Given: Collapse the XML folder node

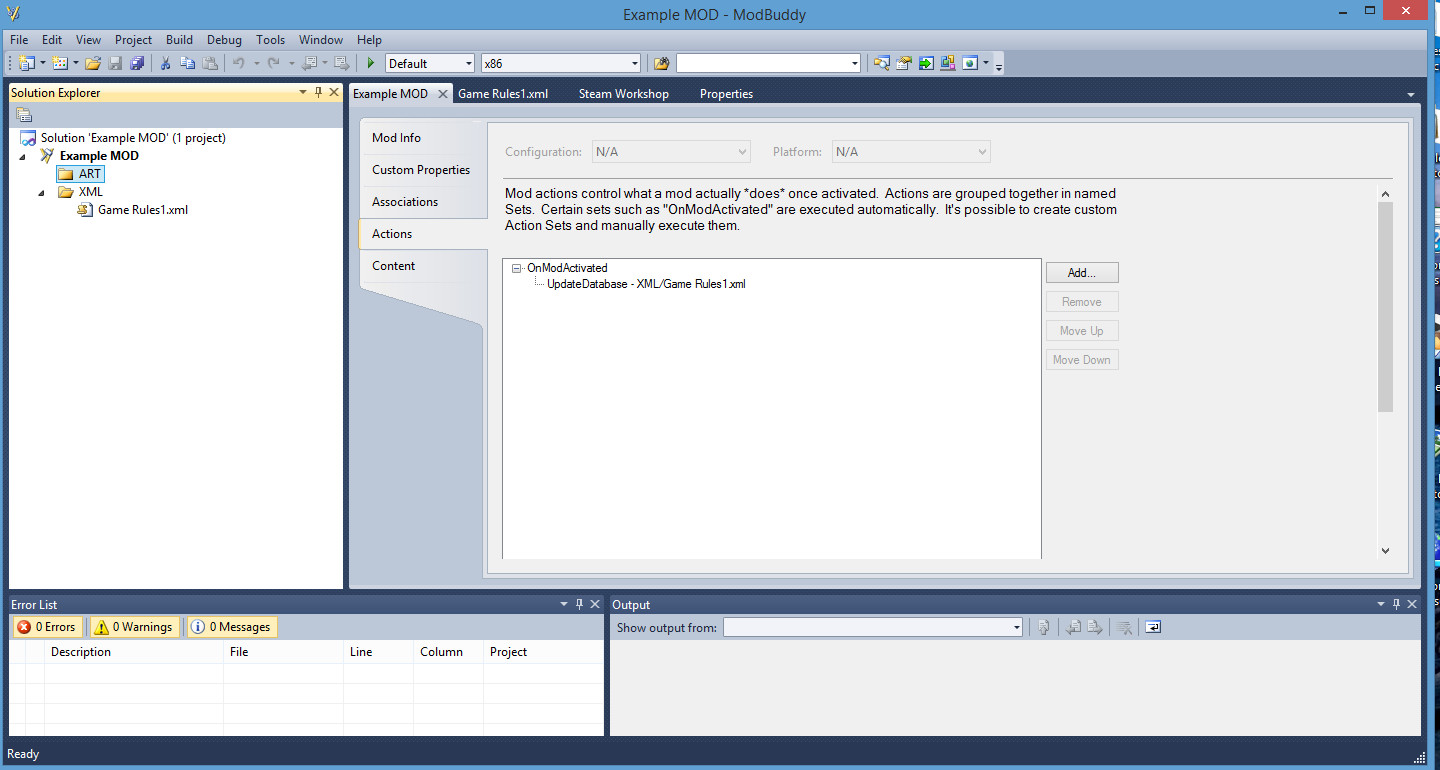Looking at the screenshot, I should click(x=41, y=192).
